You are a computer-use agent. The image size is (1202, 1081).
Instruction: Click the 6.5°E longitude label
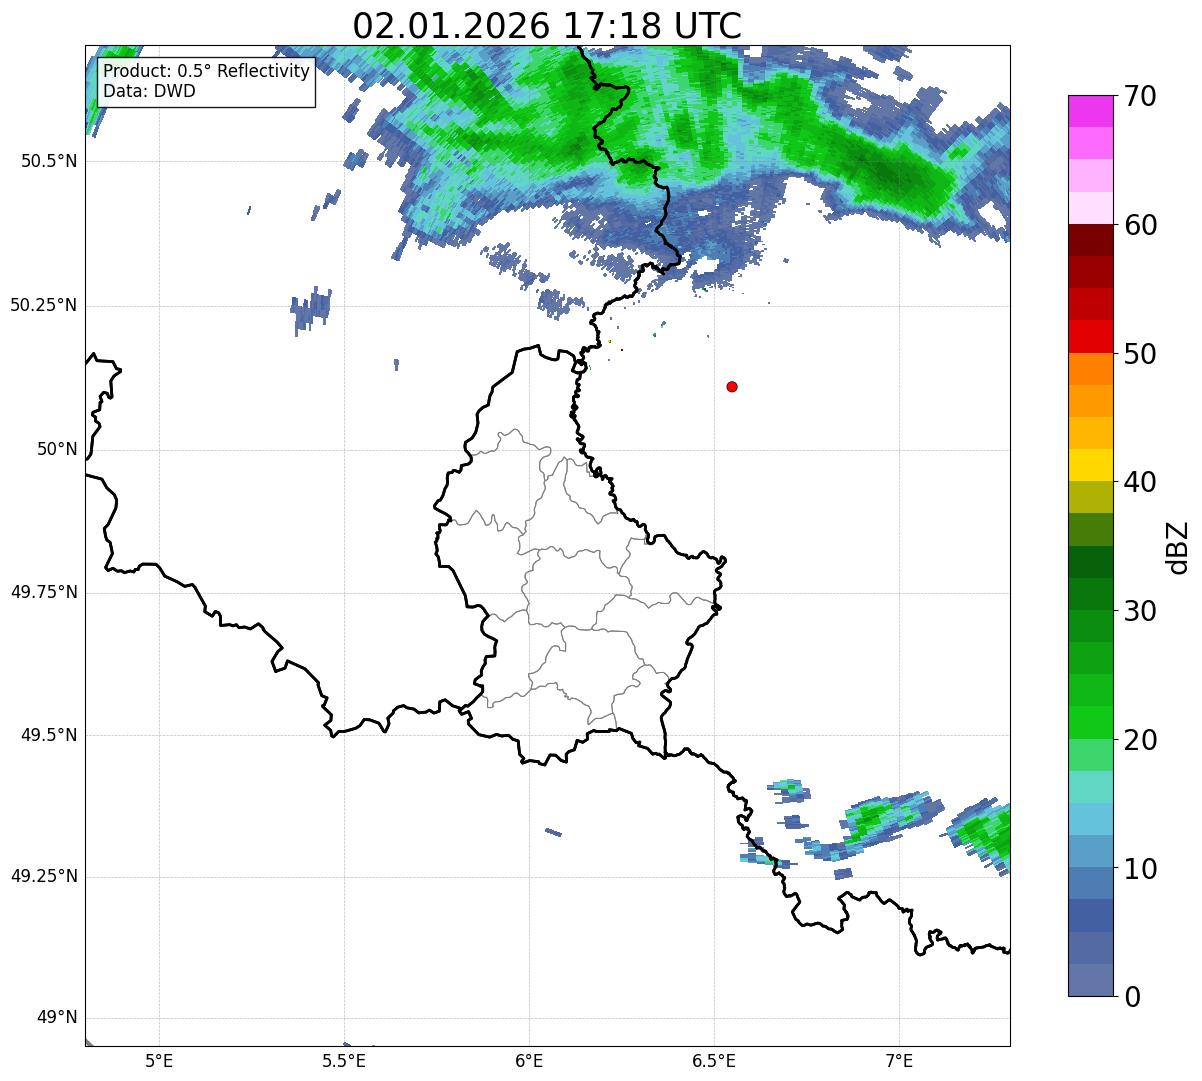pos(714,1060)
